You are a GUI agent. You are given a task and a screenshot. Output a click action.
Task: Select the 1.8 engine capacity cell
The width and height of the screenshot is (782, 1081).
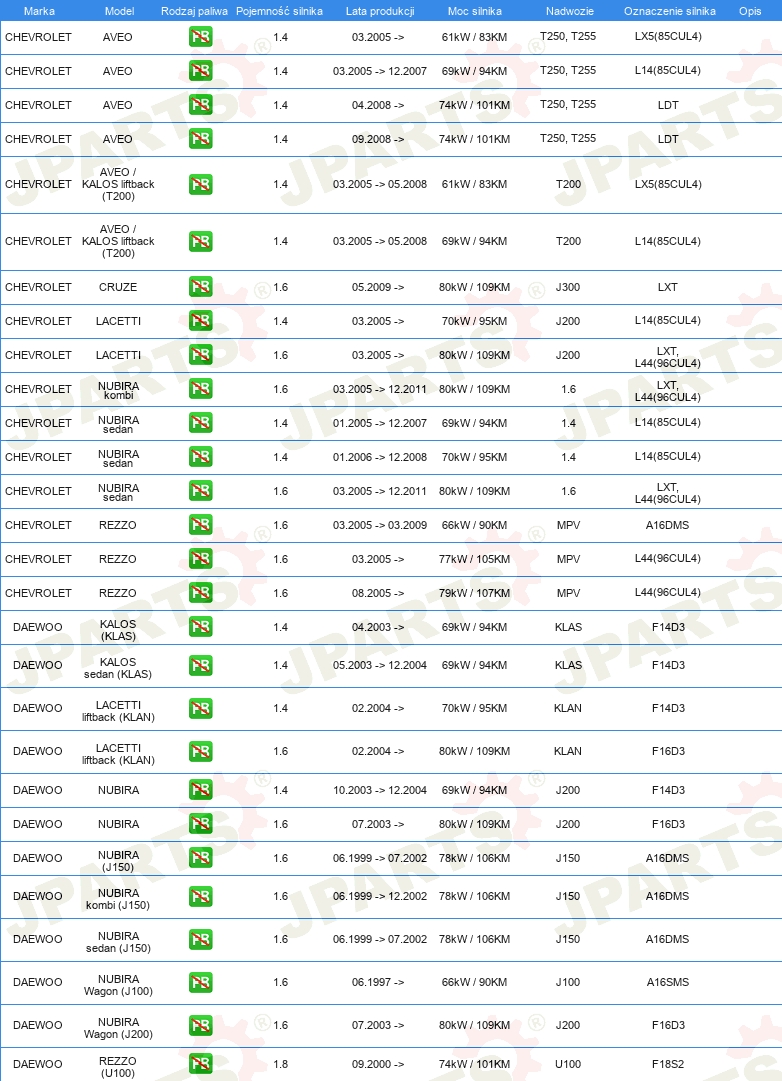point(281,1064)
